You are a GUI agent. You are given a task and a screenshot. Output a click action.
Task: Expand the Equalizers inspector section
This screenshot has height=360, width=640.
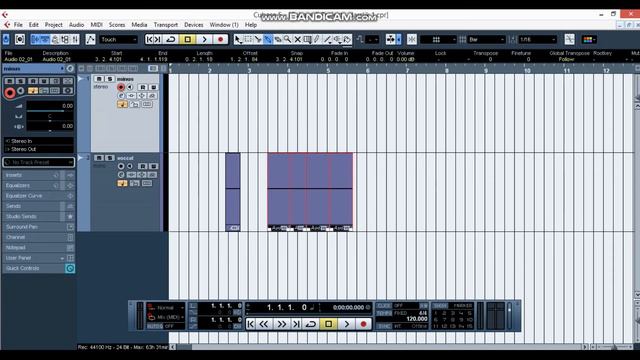click(39, 185)
